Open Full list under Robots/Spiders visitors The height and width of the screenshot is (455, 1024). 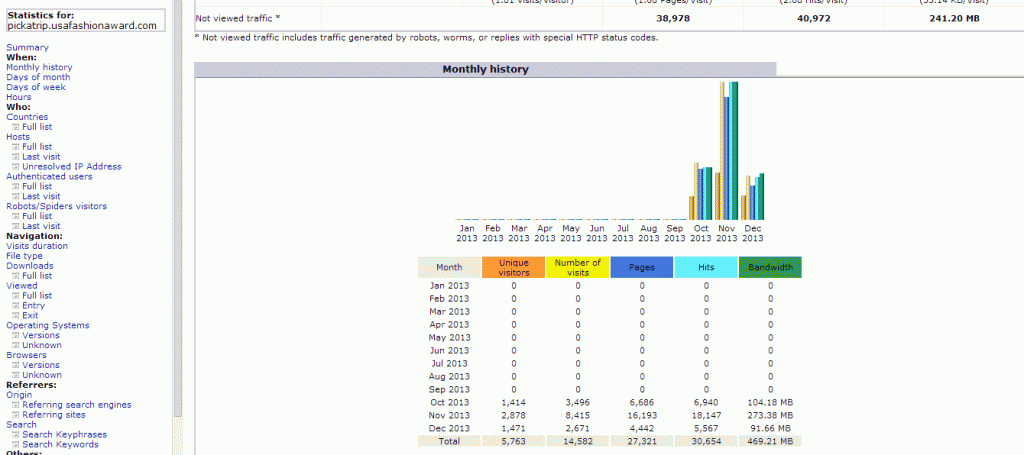click(37, 216)
